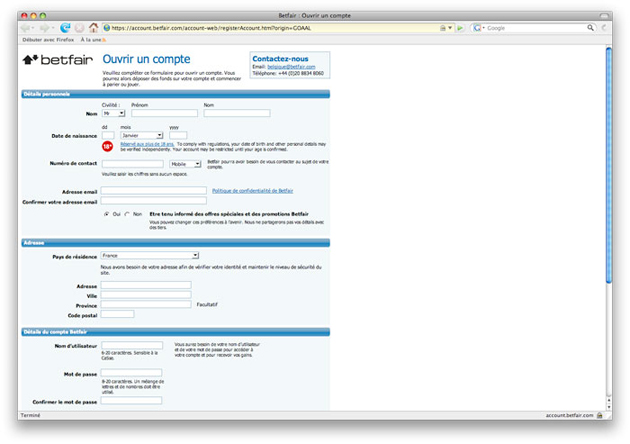
Task: Click the browser URL address bar
Action: click(x=273, y=28)
